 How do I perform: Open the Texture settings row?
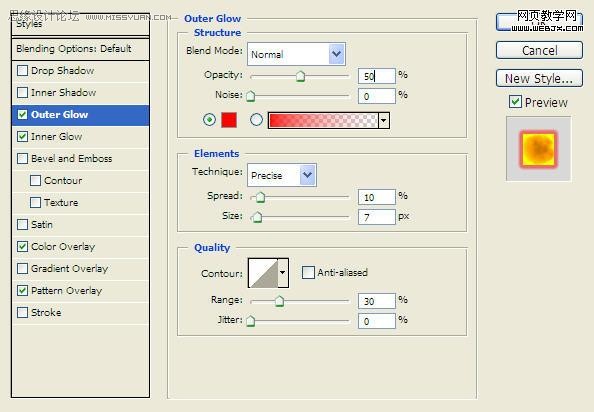[80, 203]
